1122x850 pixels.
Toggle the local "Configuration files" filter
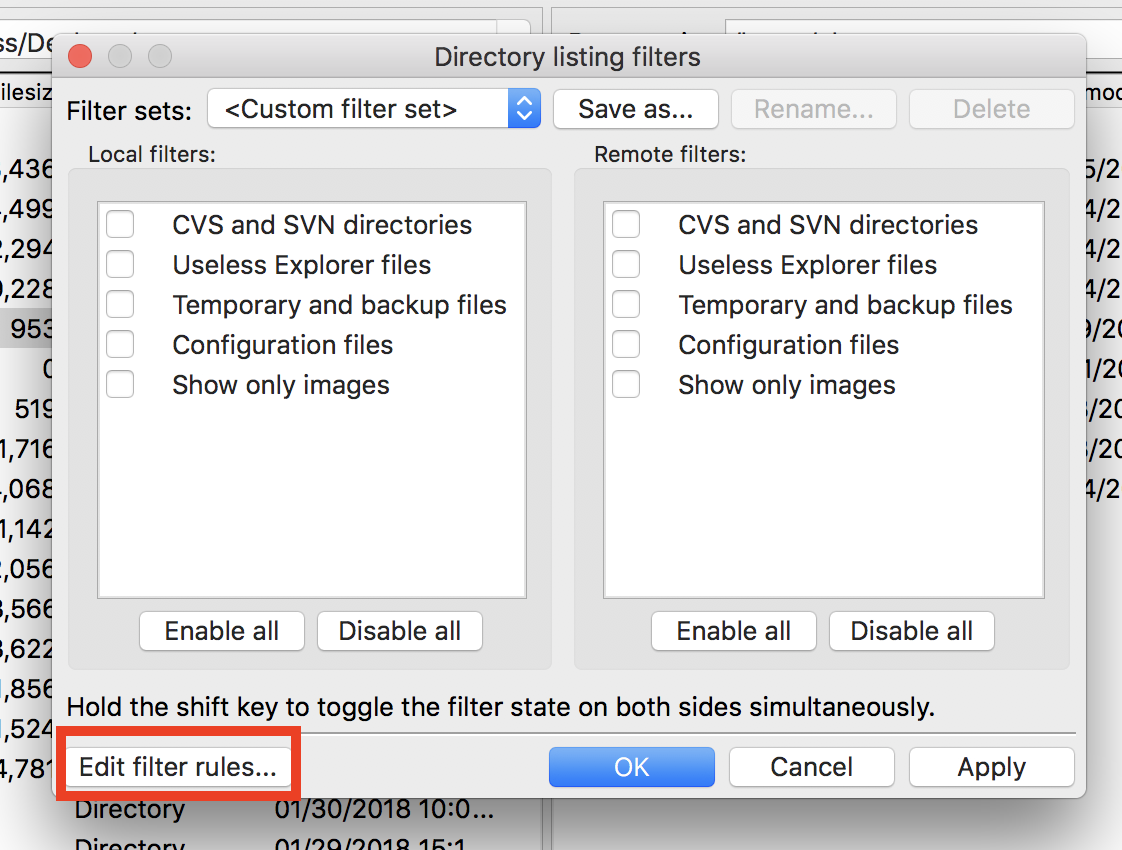click(120, 344)
